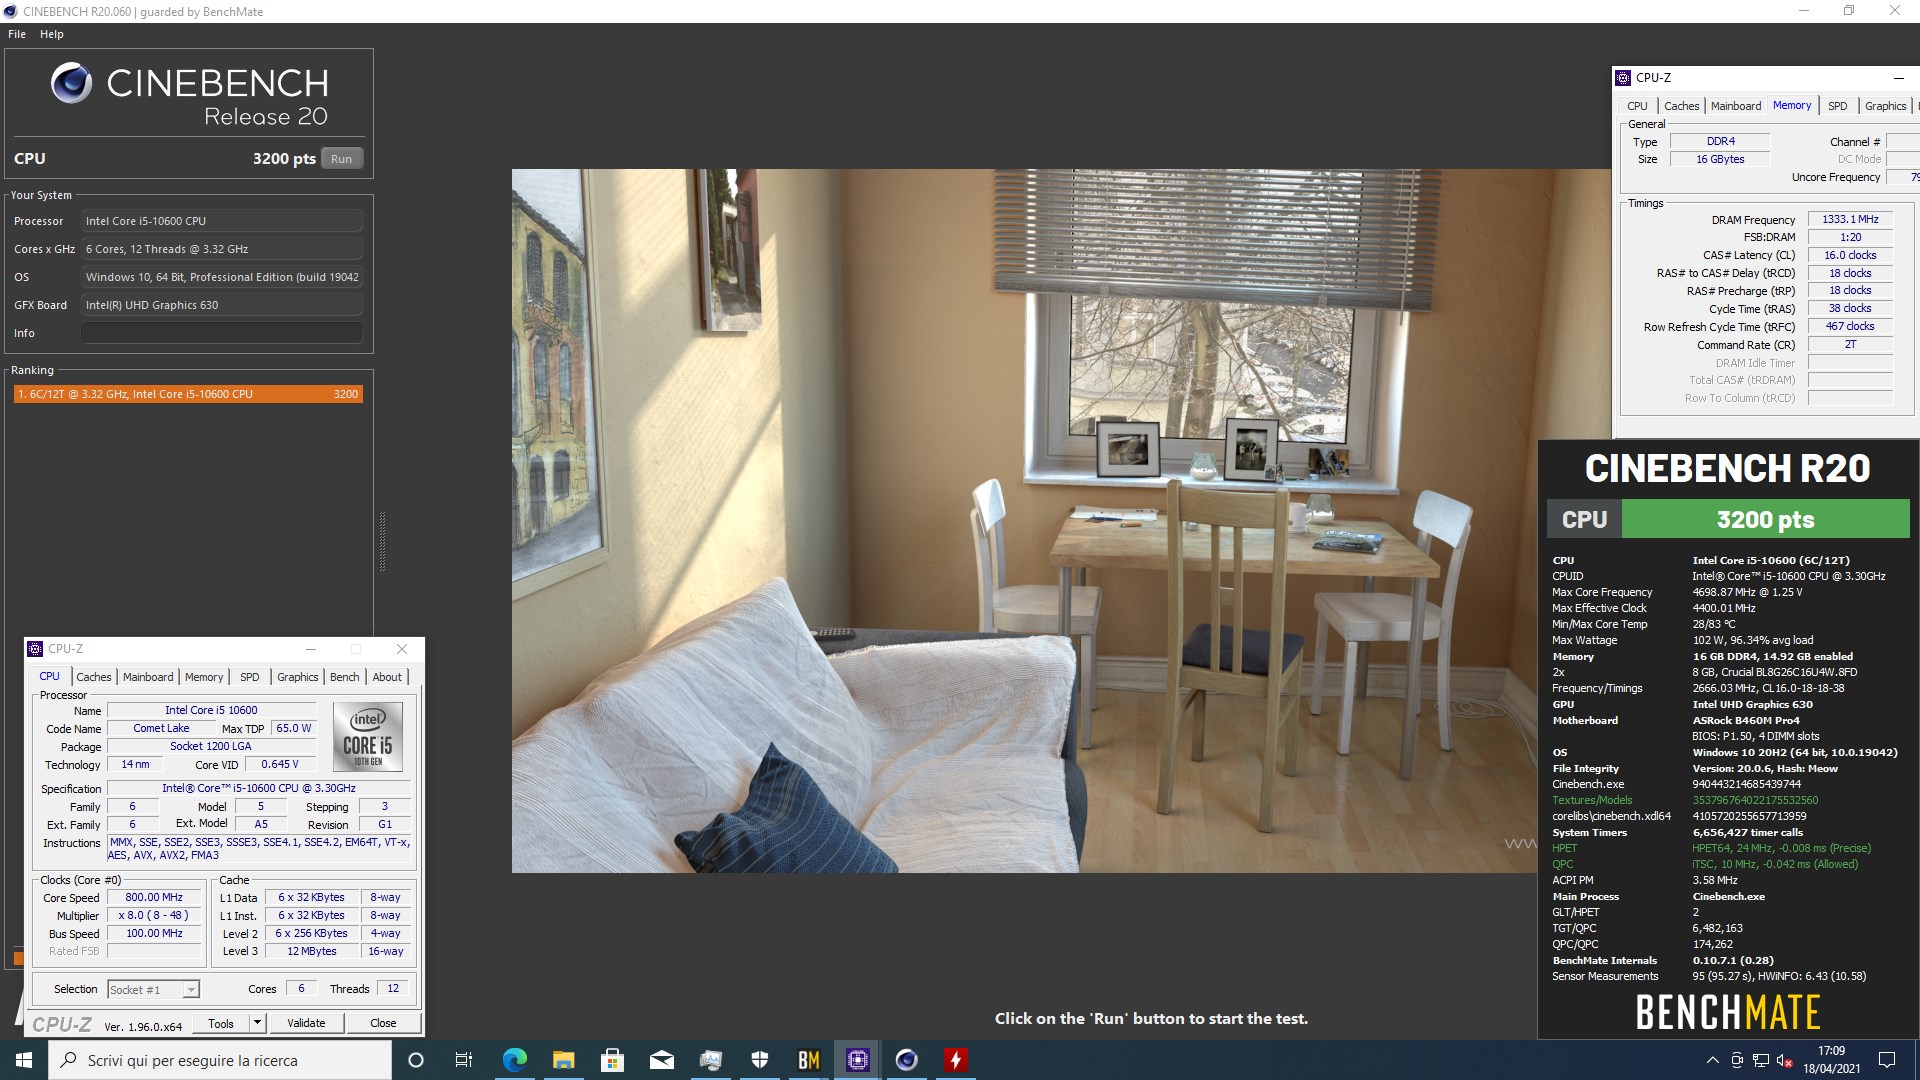Switch to Caches tab in top-right CPU-Z window
The width and height of the screenshot is (1920, 1080).
click(1681, 106)
